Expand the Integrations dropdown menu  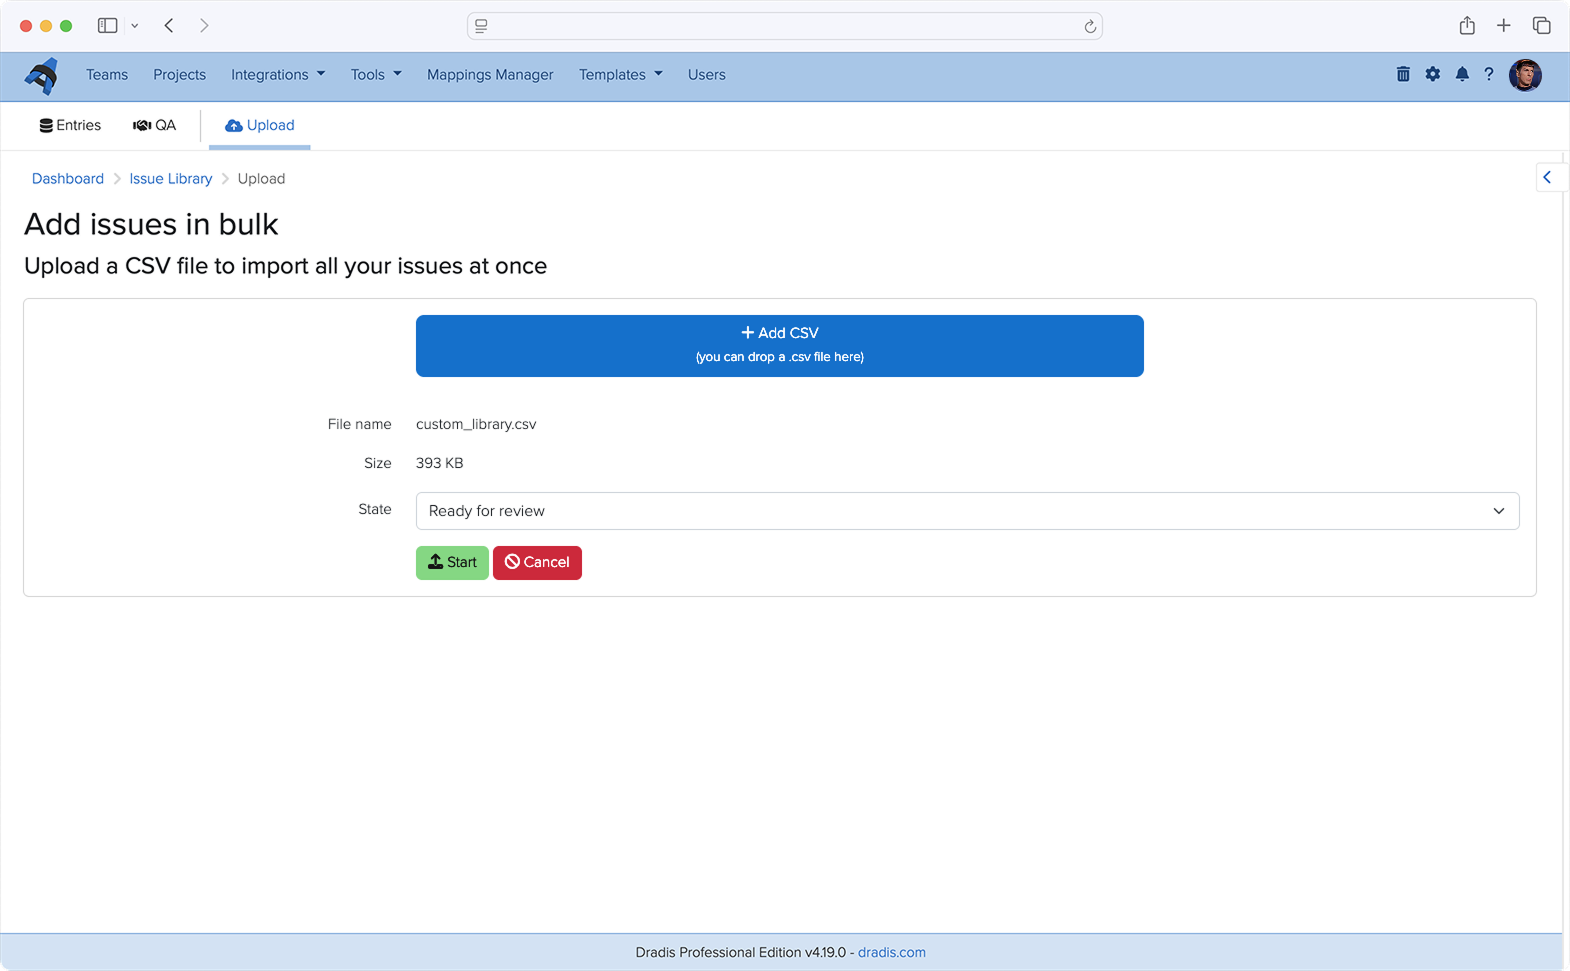click(x=278, y=75)
